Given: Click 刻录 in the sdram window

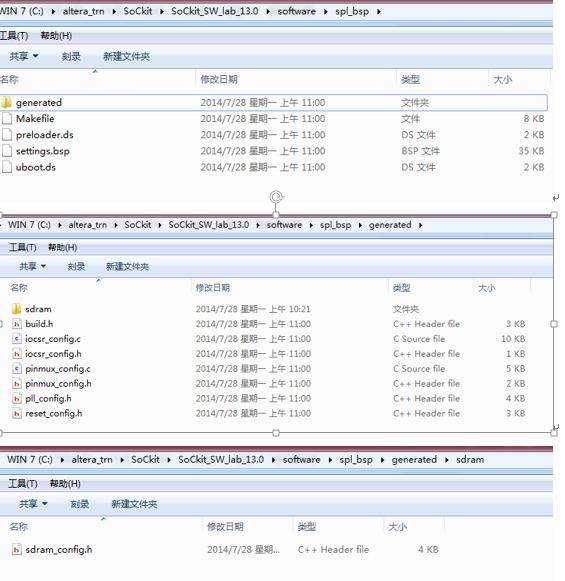Looking at the screenshot, I should coord(80,504).
